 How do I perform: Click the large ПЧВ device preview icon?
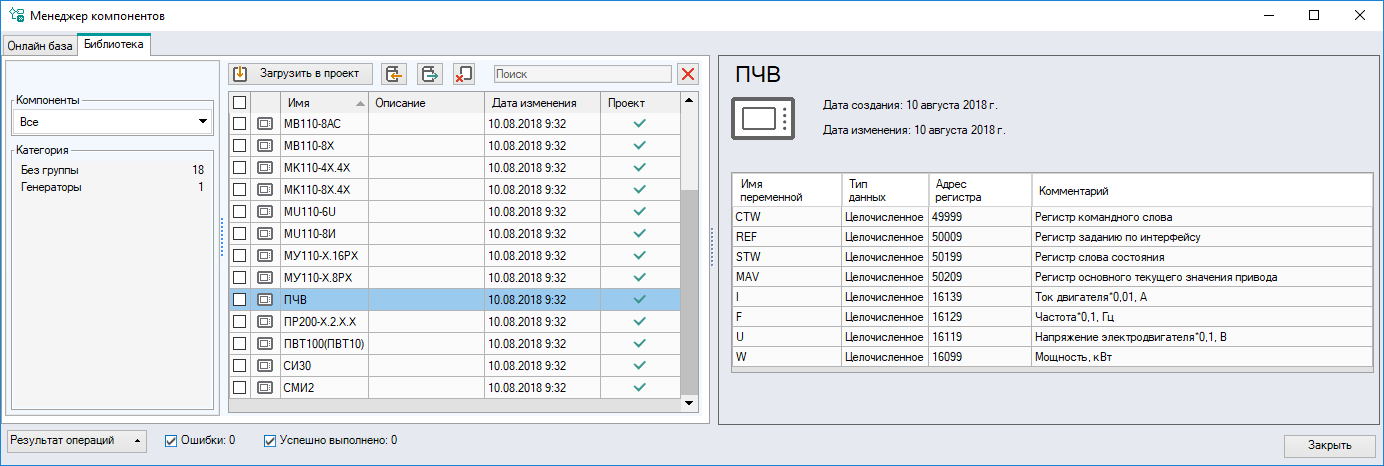[x=763, y=118]
